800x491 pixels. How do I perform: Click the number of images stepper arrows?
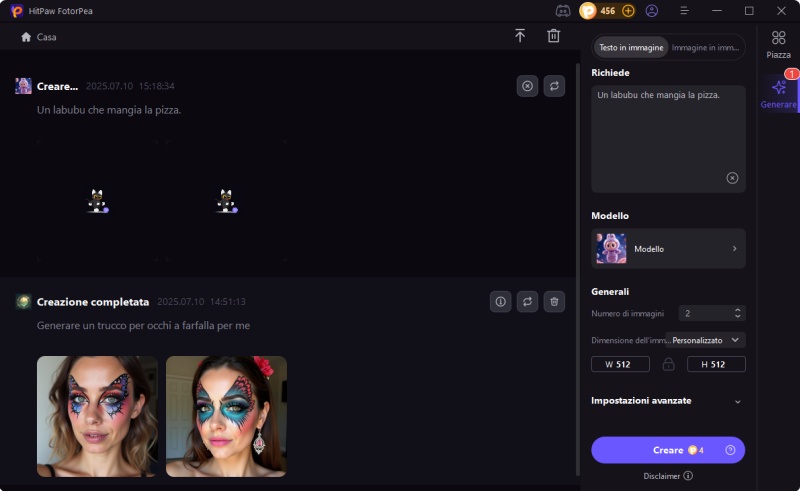click(737, 313)
